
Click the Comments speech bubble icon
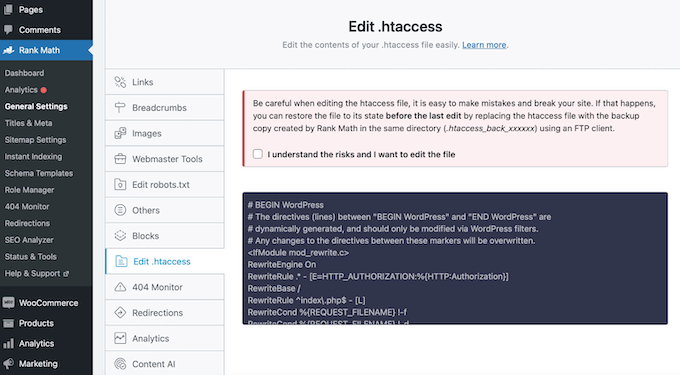pyautogui.click(x=8, y=29)
